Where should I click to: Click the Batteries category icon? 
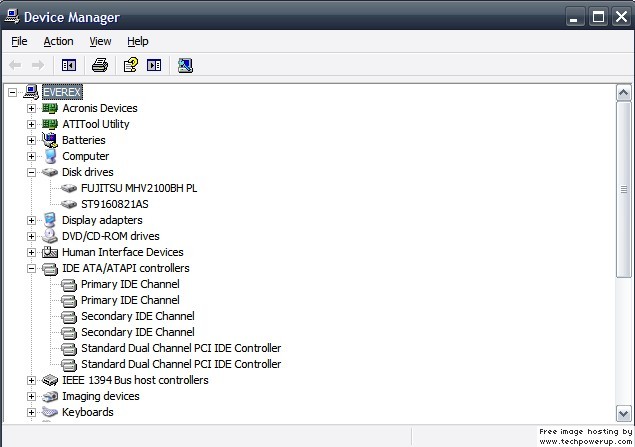tap(50, 140)
